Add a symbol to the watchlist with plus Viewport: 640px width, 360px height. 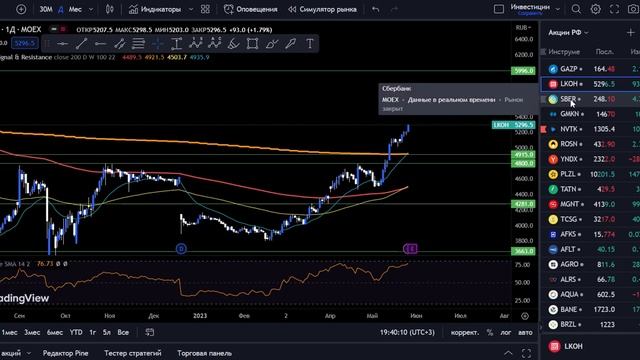coord(630,32)
